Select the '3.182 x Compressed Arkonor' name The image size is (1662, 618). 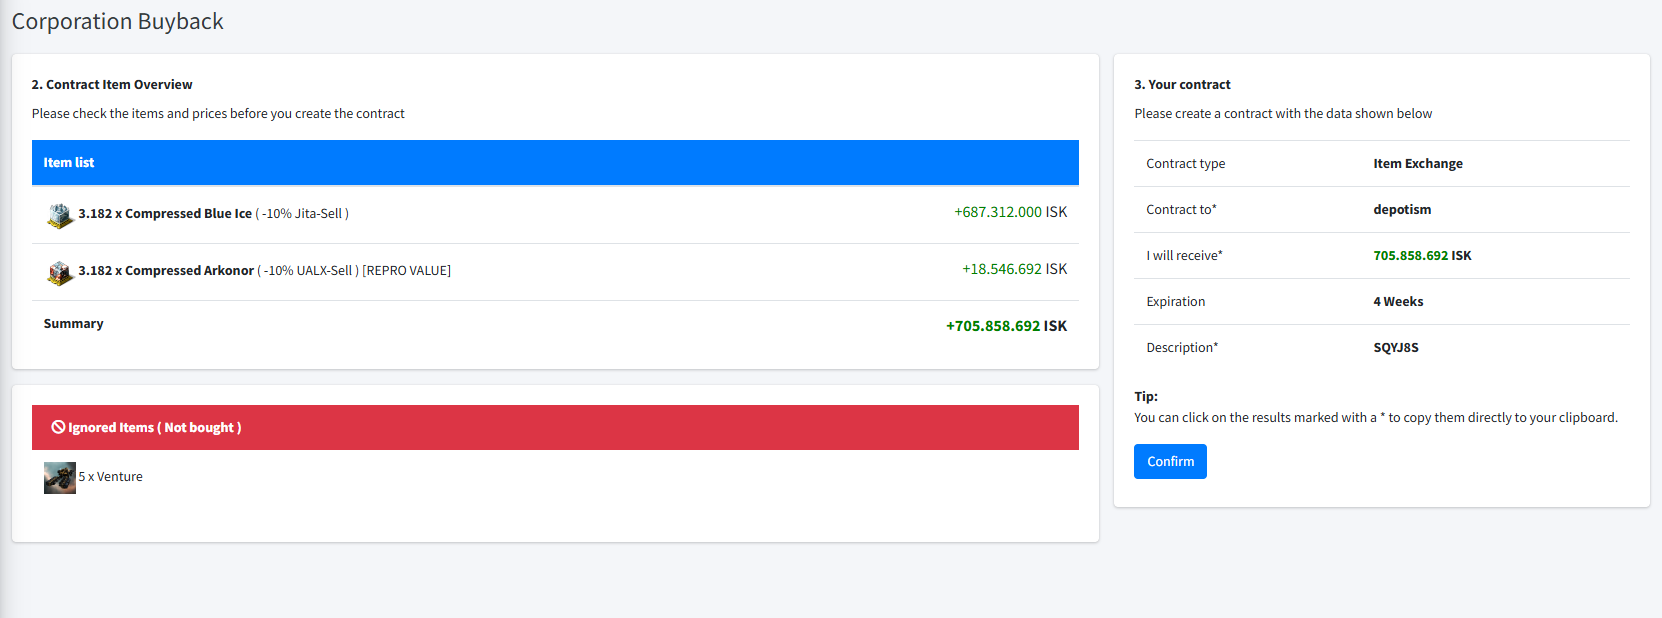coord(166,271)
